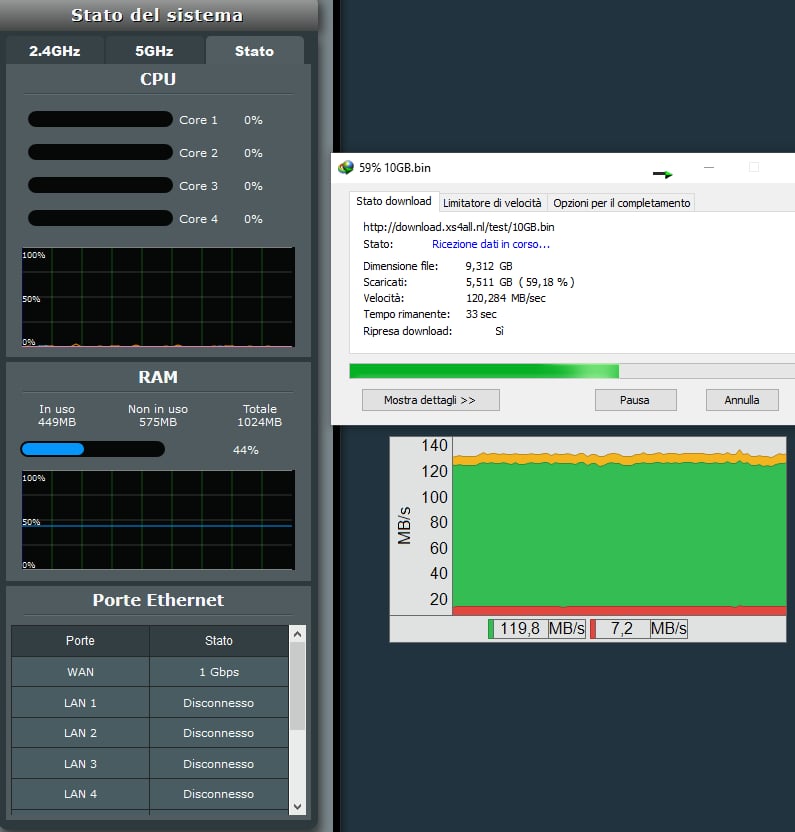This screenshot has height=832, width=795.
Task: Click the green download speed indicator
Action: pos(492,629)
